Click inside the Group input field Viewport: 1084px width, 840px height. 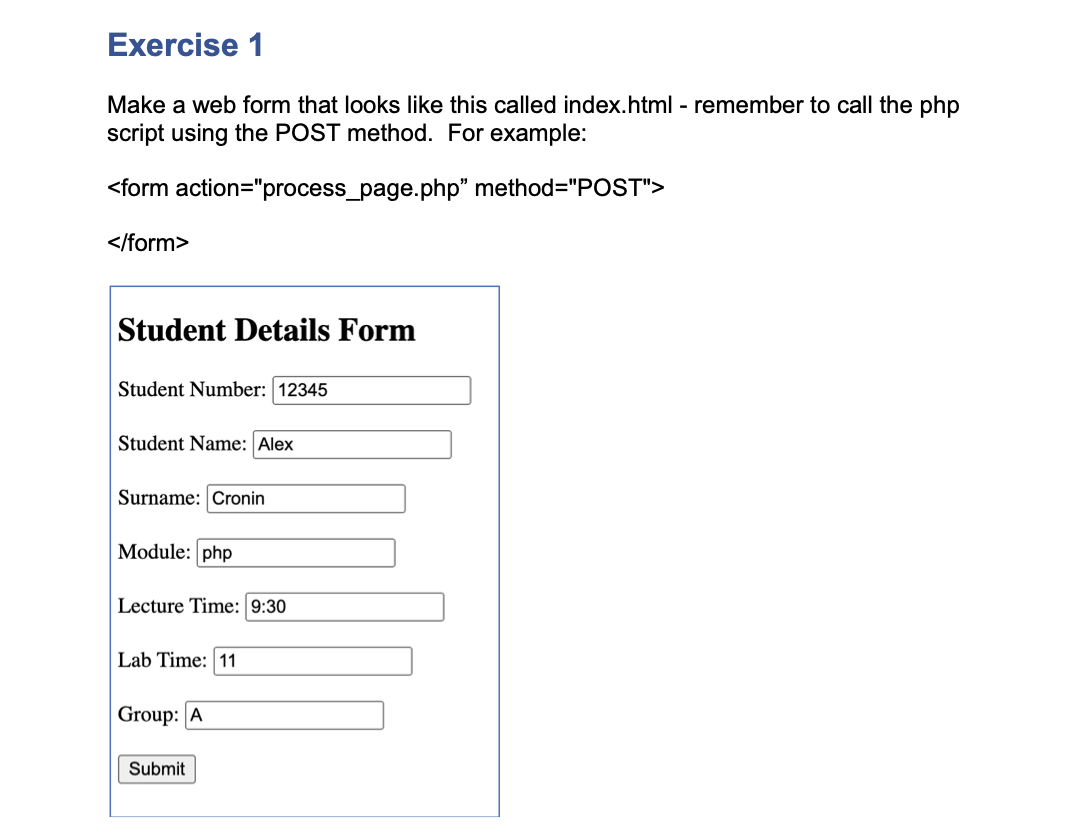point(283,714)
